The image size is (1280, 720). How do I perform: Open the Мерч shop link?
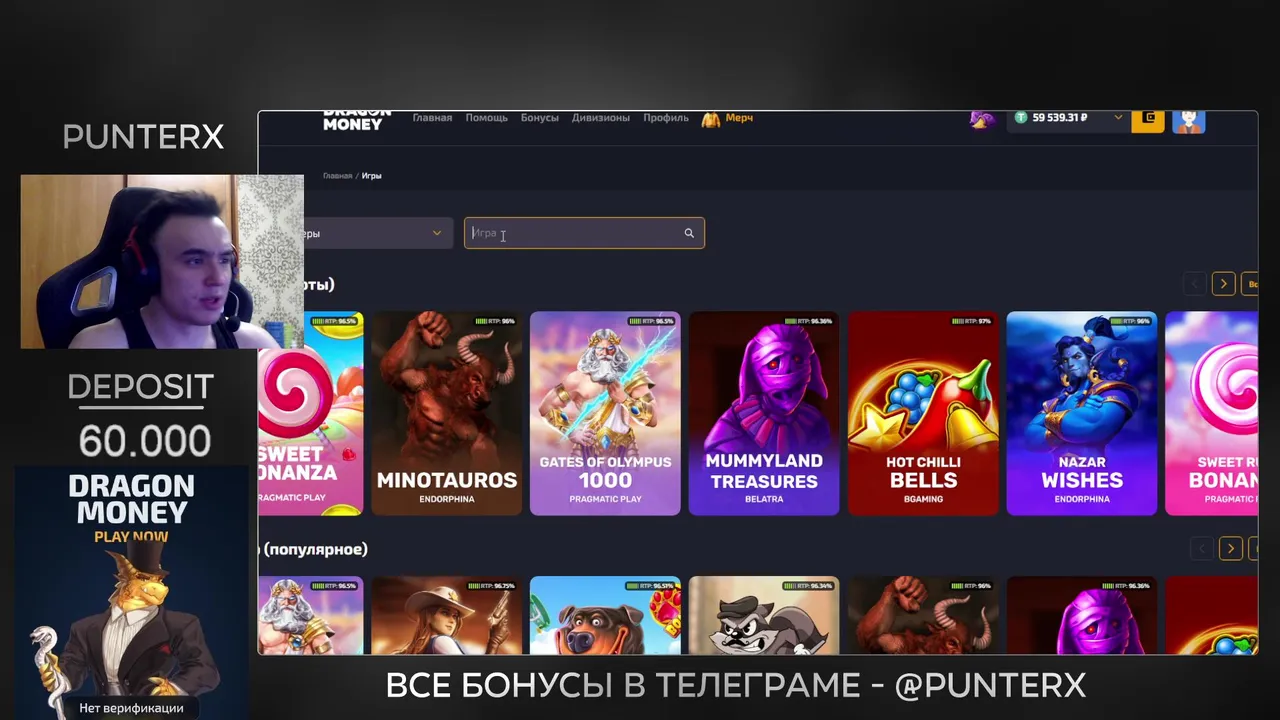(x=739, y=118)
